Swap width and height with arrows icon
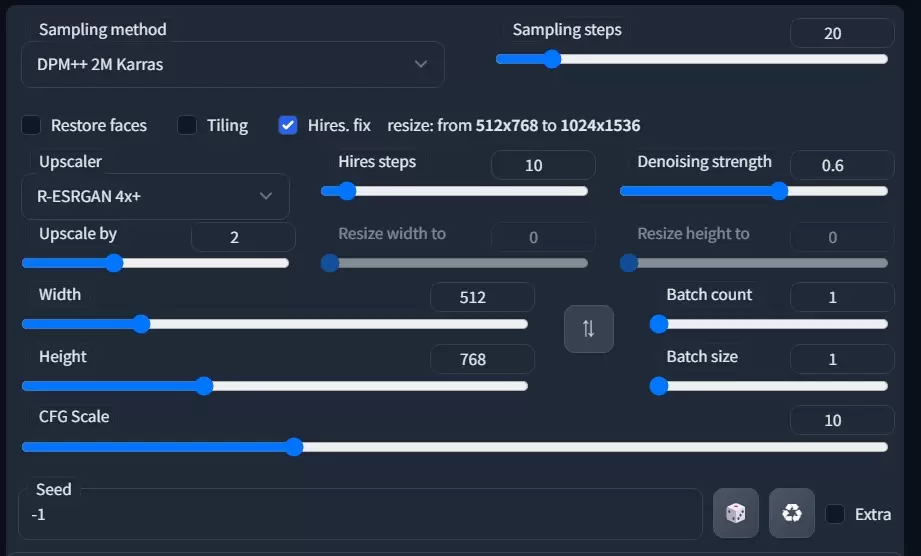This screenshot has height=556, width=921. pyautogui.click(x=588, y=328)
